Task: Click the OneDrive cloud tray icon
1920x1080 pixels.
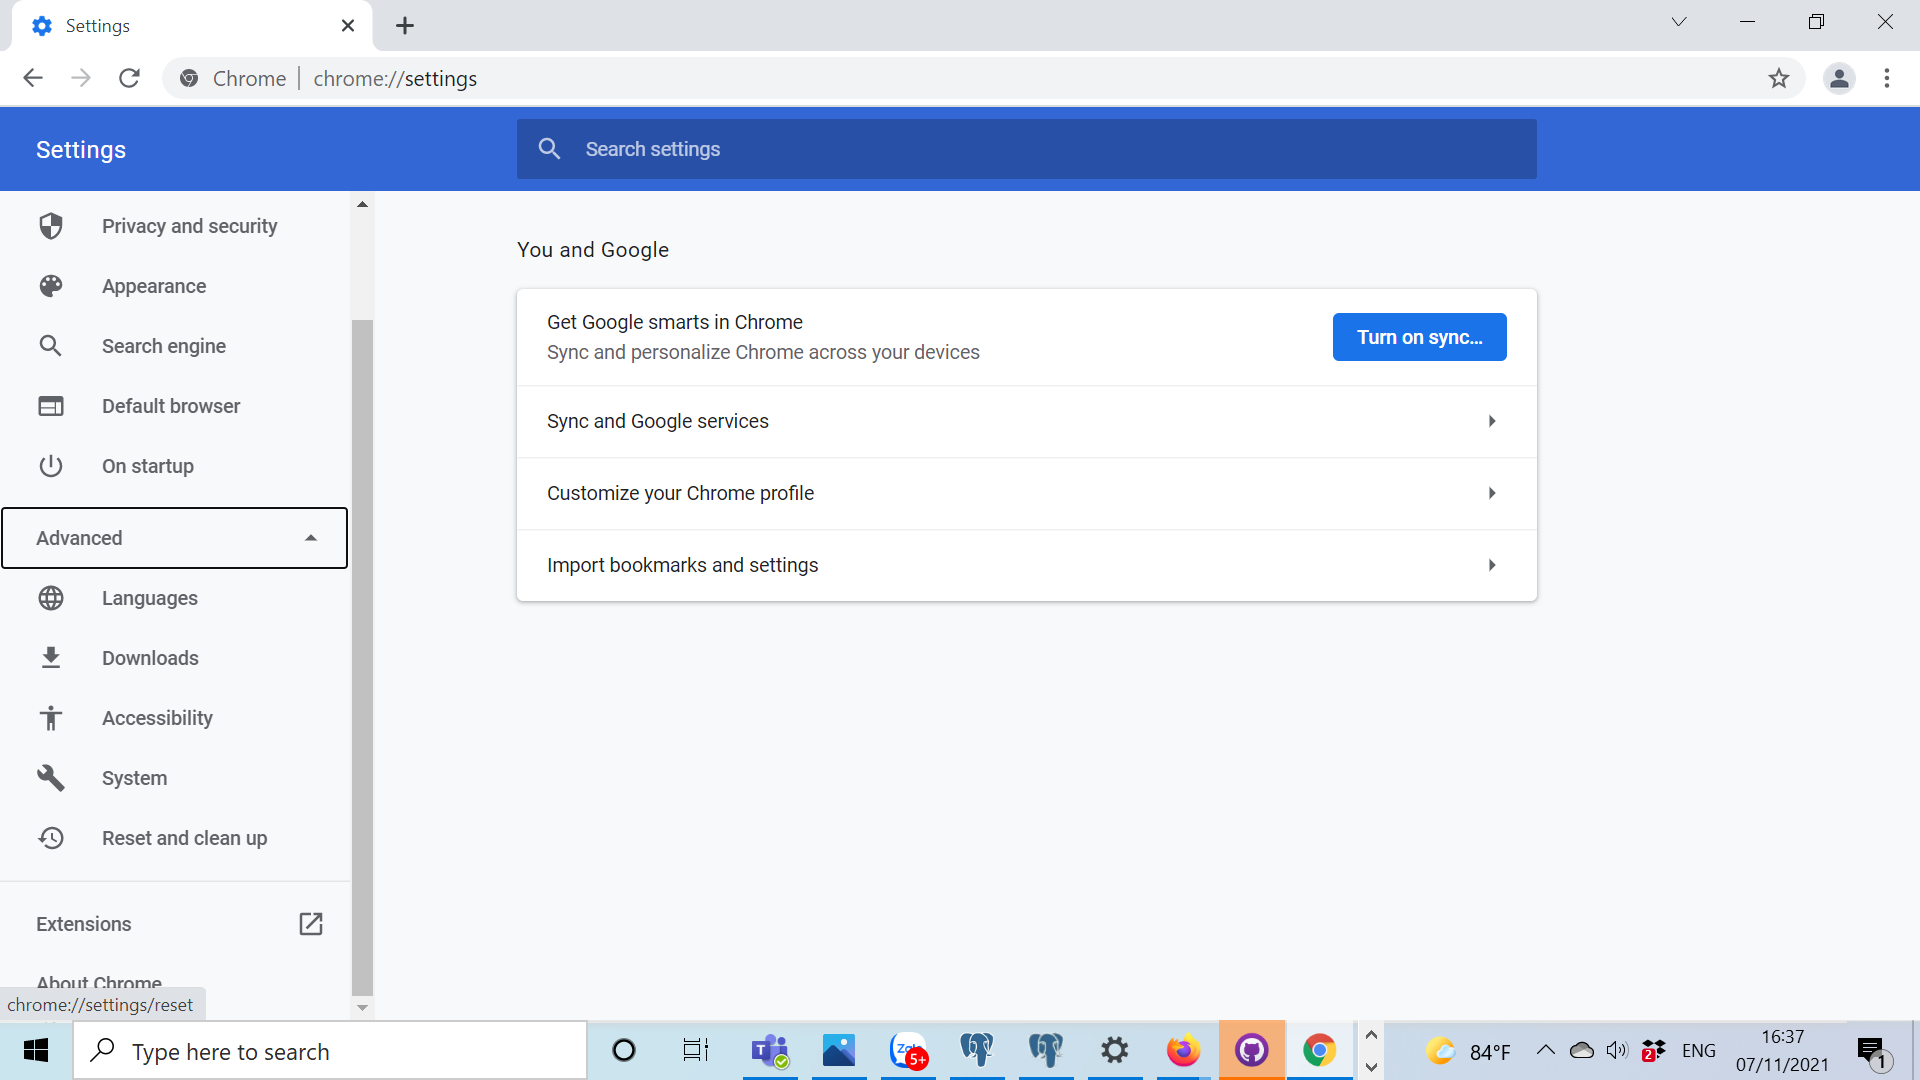Action: click(x=1582, y=1050)
